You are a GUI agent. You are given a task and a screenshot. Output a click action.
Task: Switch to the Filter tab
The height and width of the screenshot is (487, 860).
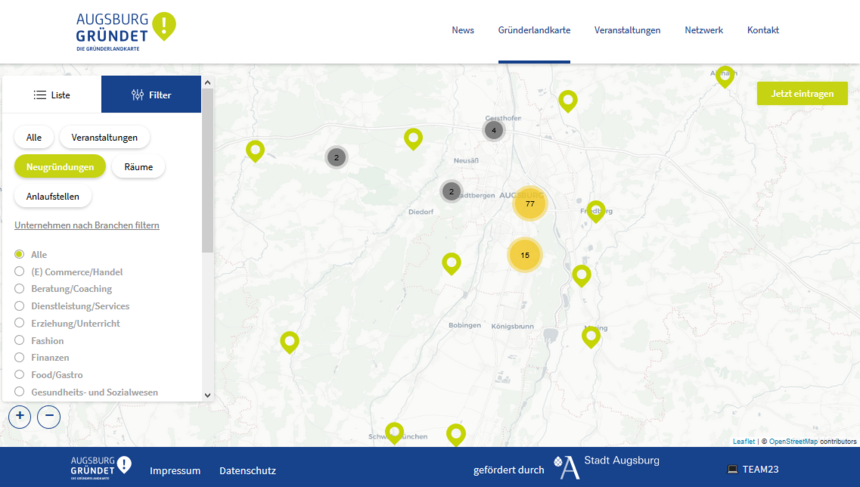pyautogui.click(x=151, y=94)
